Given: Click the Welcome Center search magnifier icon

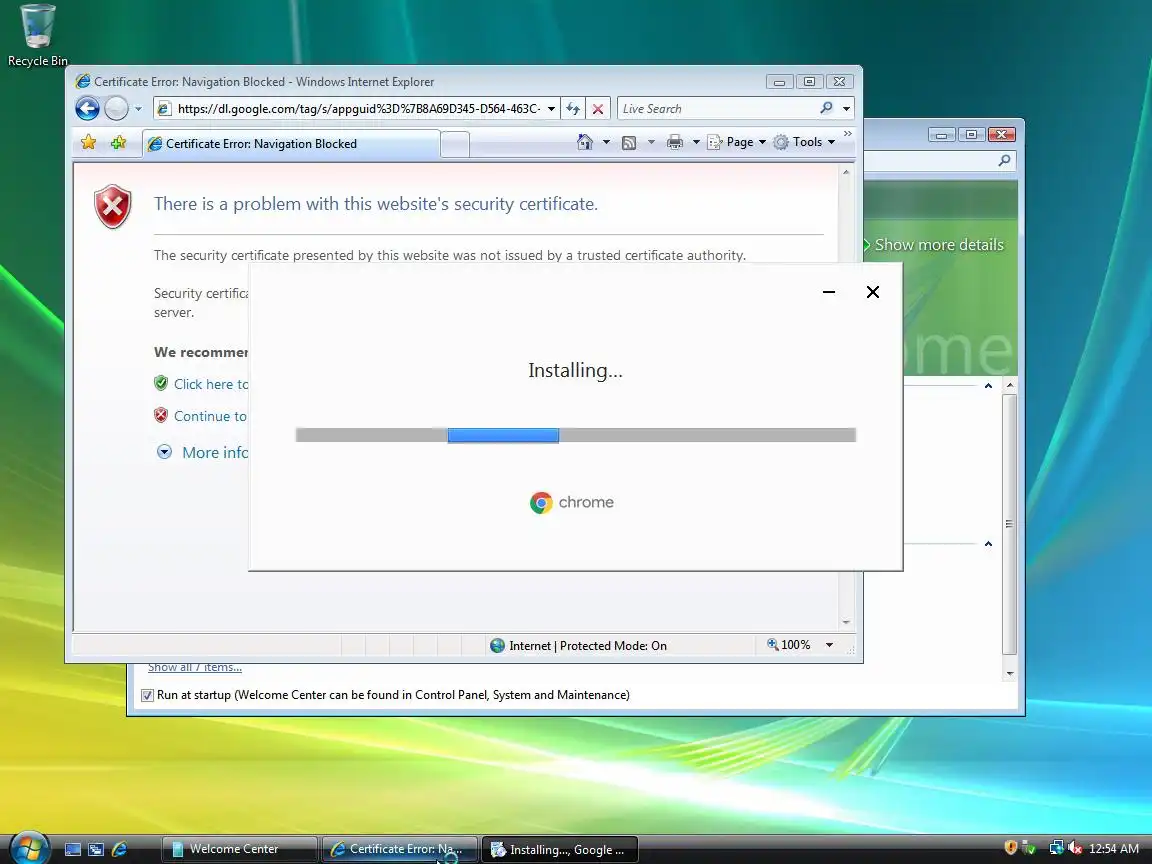Looking at the screenshot, I should pos(1004,160).
